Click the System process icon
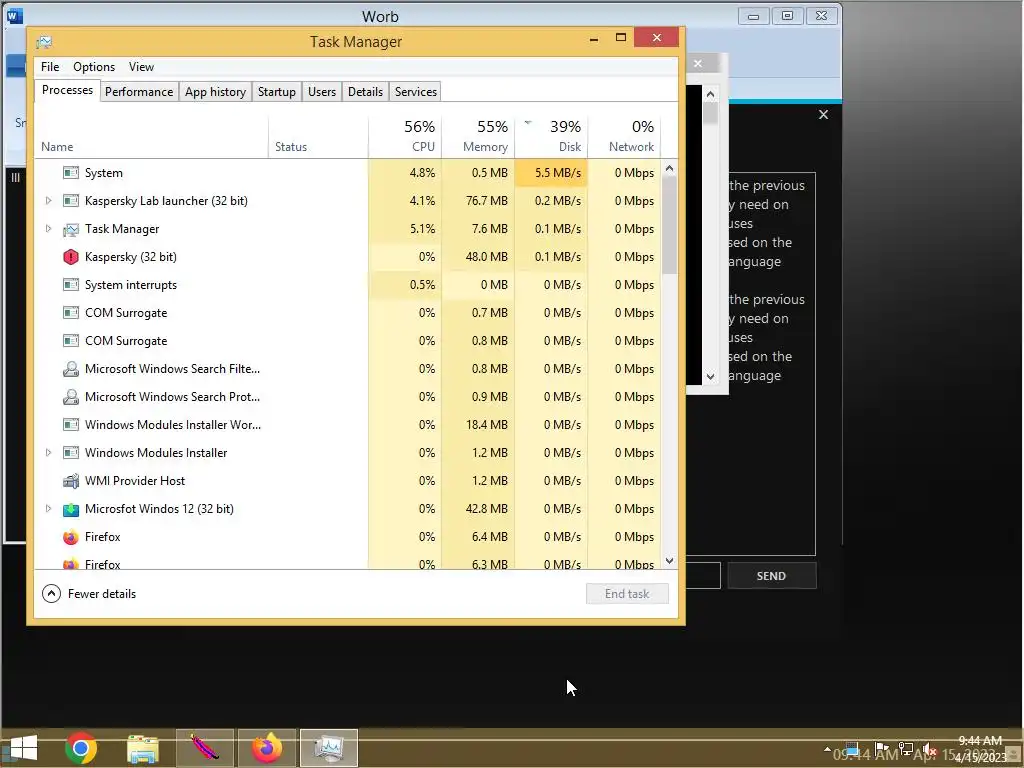 [x=71, y=173]
